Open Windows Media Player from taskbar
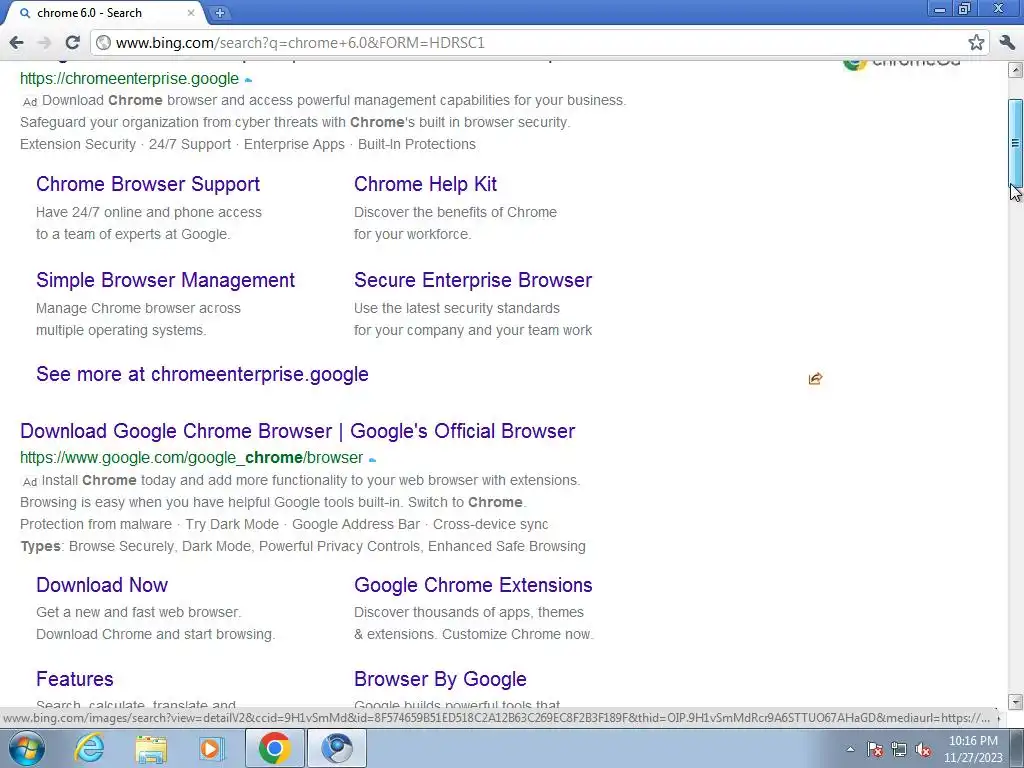Screen dimensions: 1024x768 (x=211, y=748)
